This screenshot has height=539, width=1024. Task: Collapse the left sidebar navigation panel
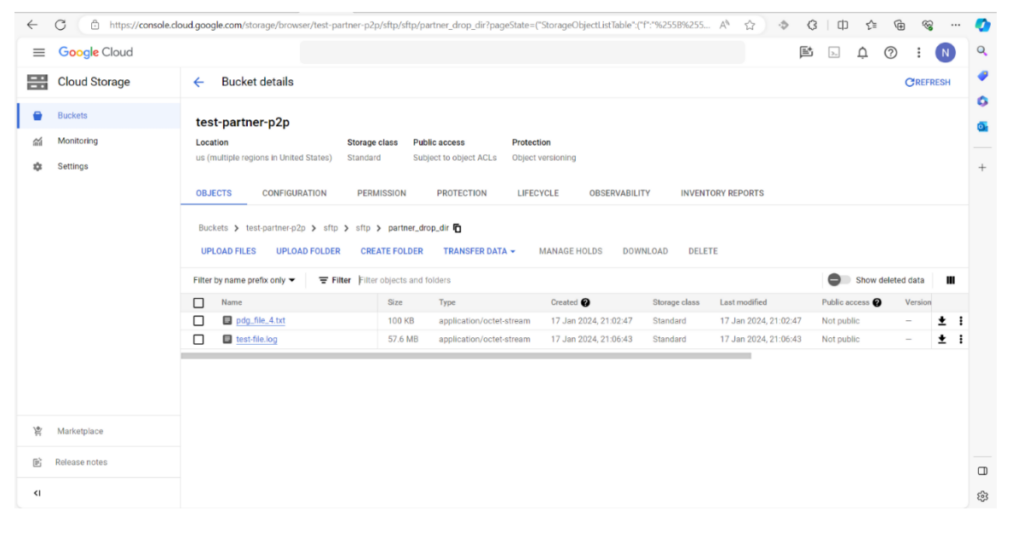tap(37, 493)
